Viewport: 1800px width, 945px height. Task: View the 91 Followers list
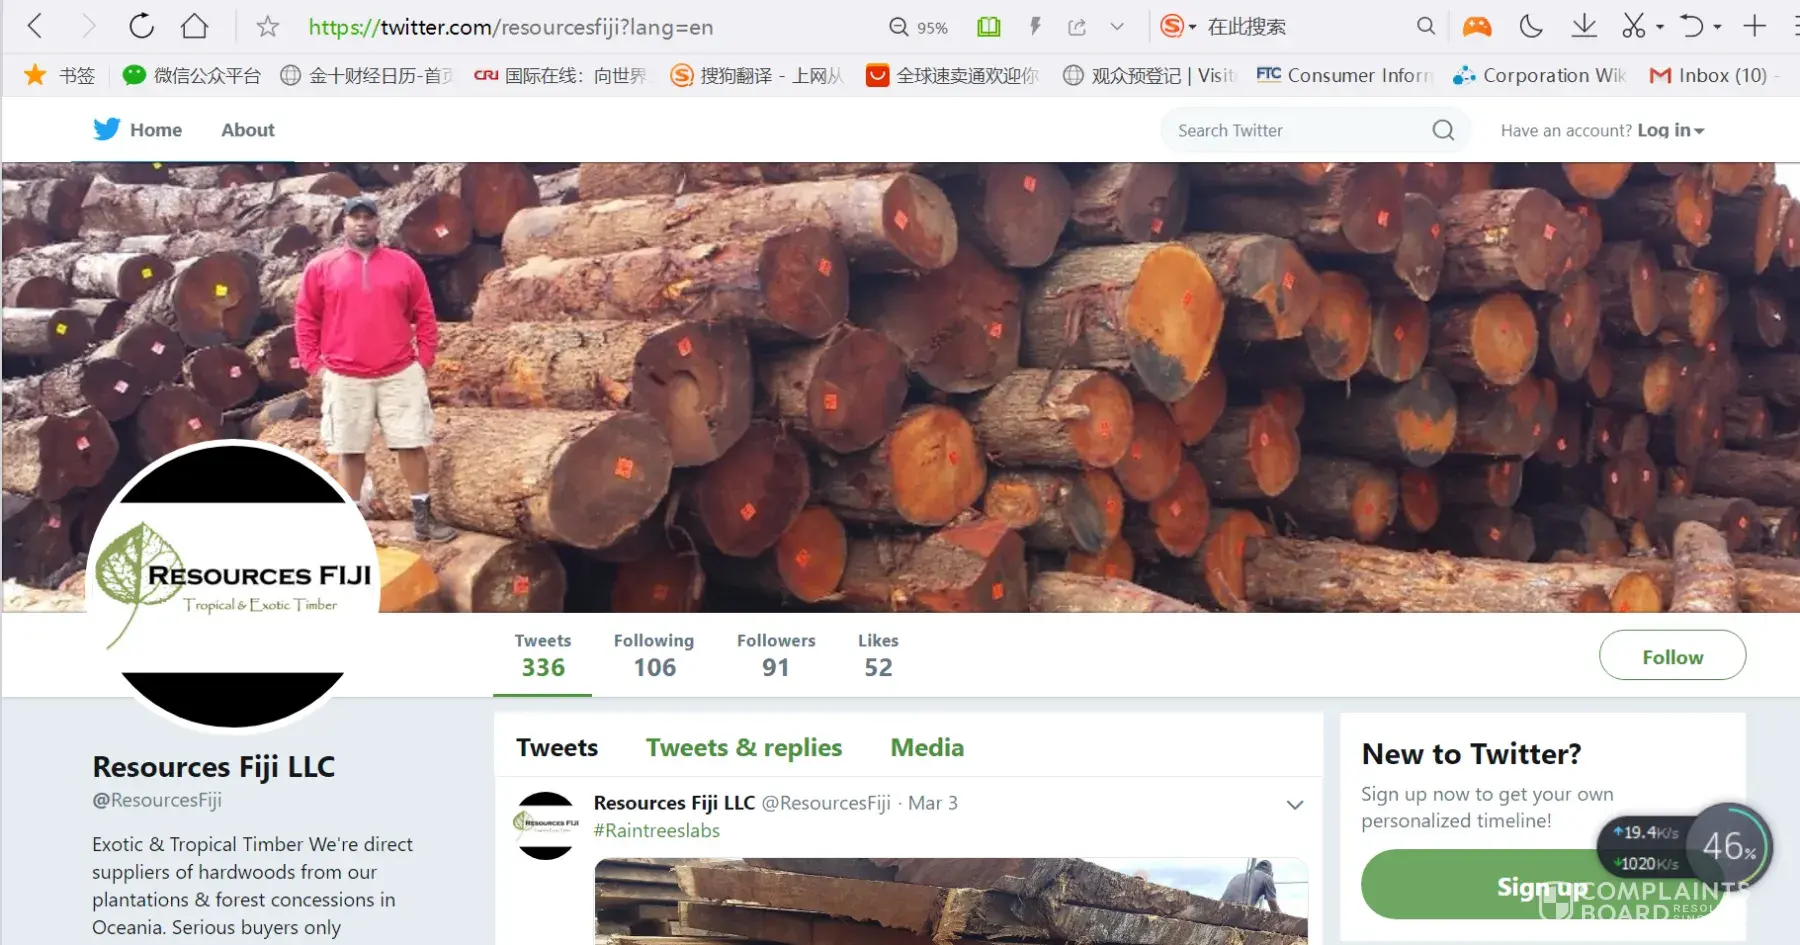pyautogui.click(x=776, y=656)
